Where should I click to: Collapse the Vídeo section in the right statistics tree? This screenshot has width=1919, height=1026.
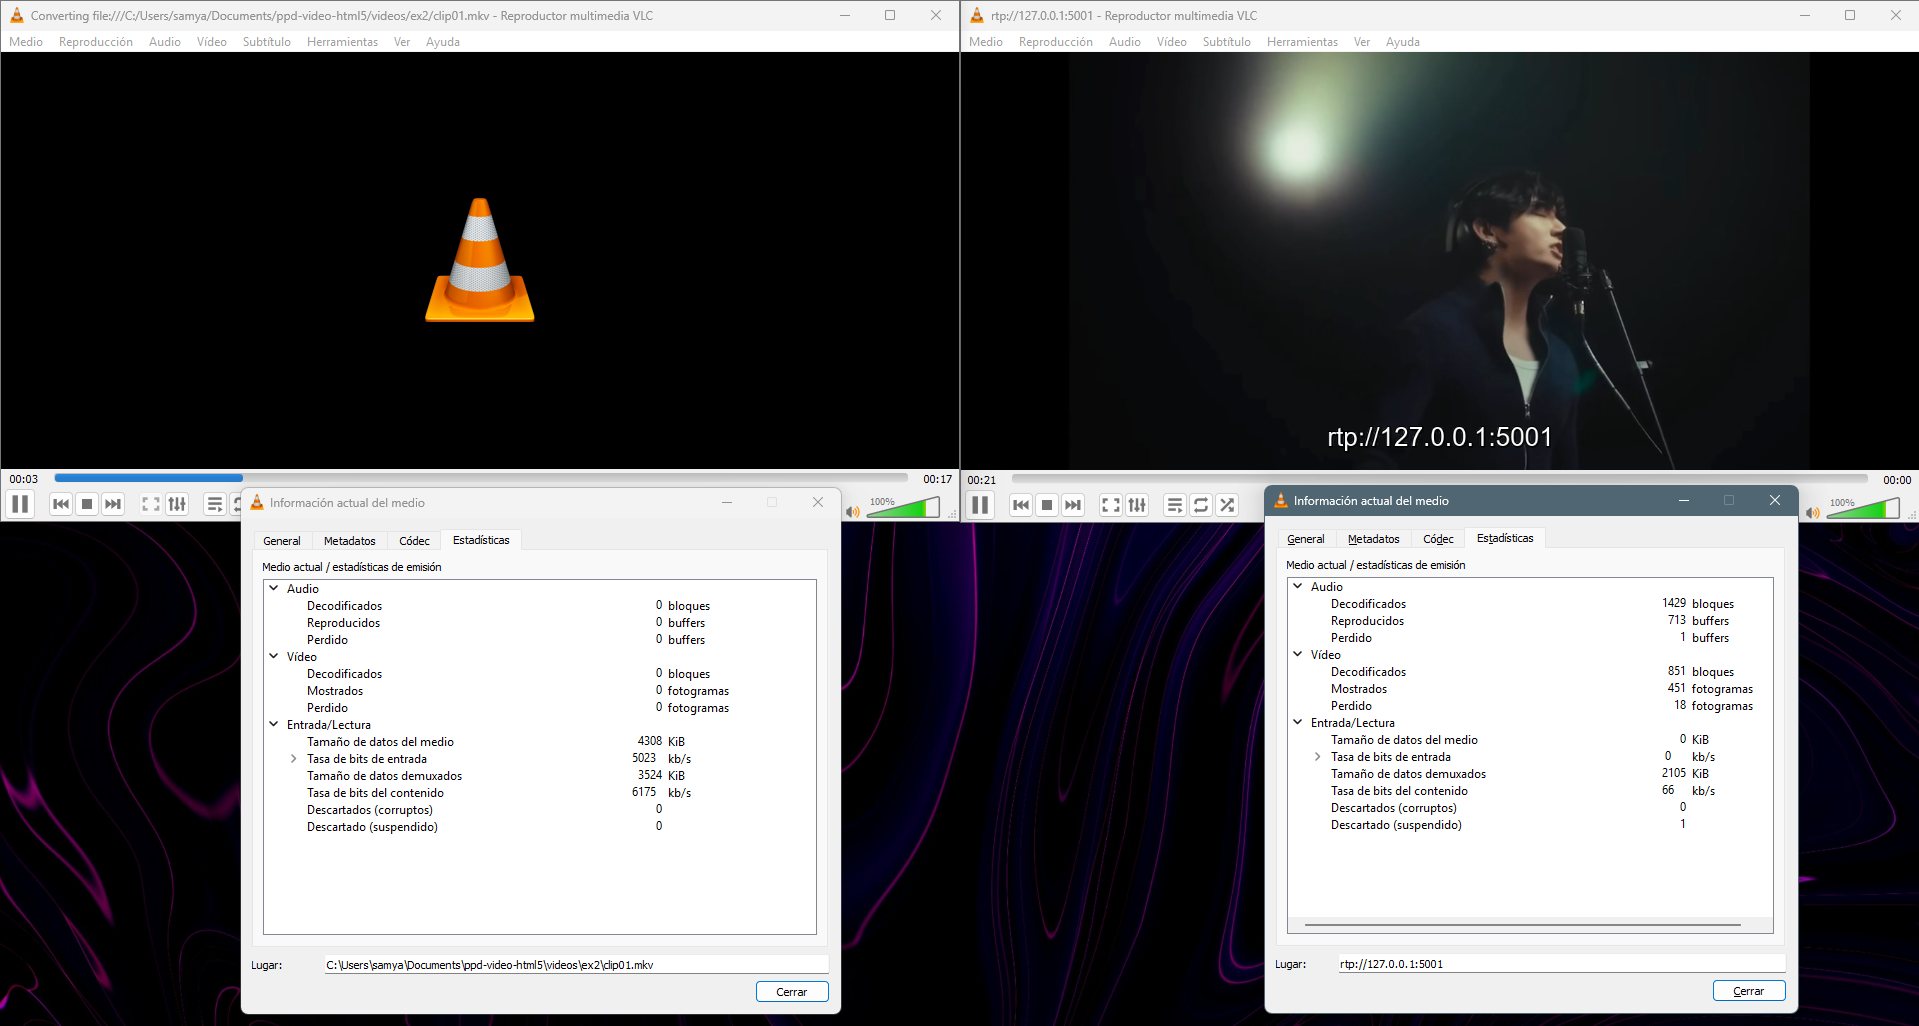[1298, 654]
